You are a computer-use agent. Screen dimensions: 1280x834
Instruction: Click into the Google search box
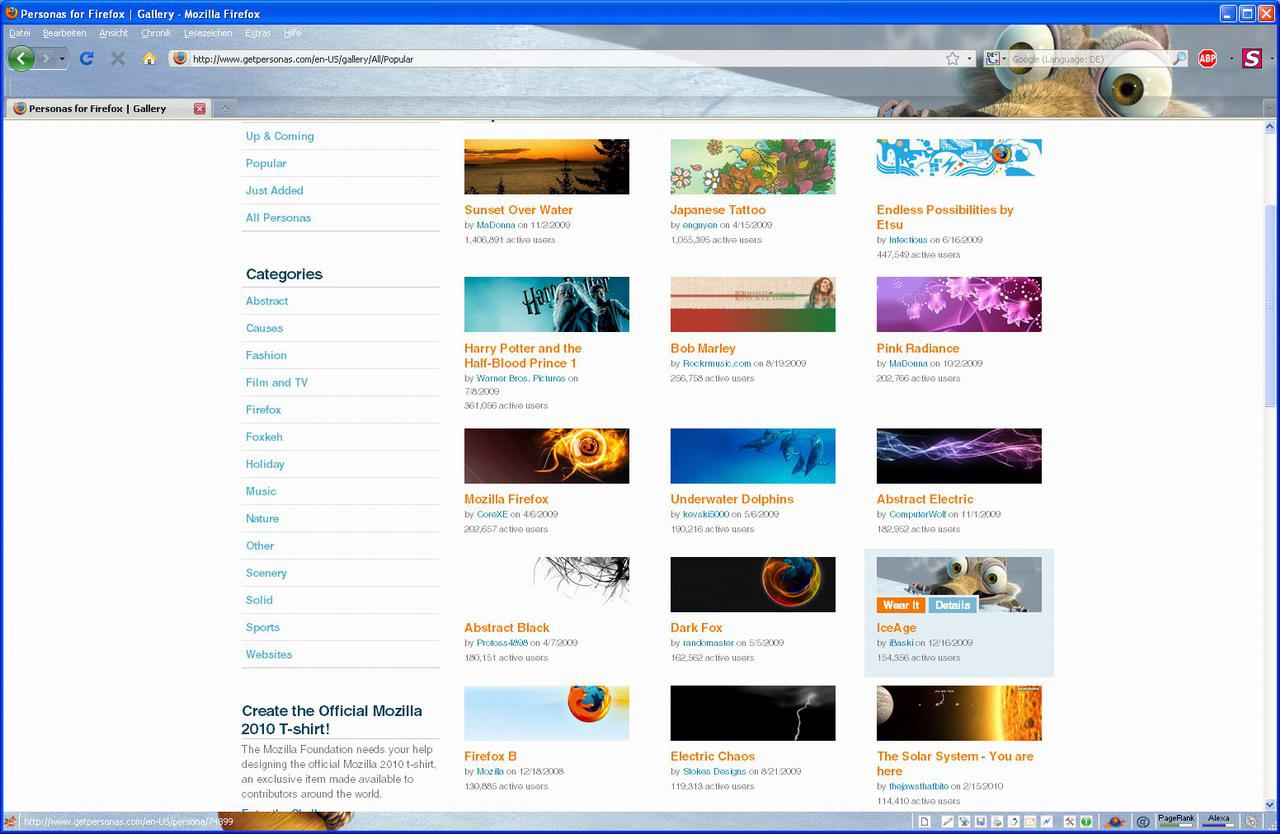tap(1090, 59)
